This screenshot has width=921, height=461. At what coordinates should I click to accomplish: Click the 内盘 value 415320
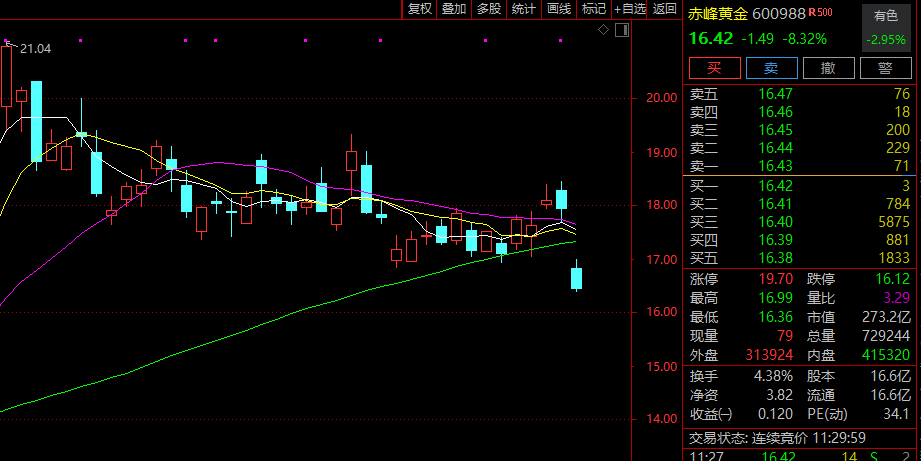click(886, 355)
